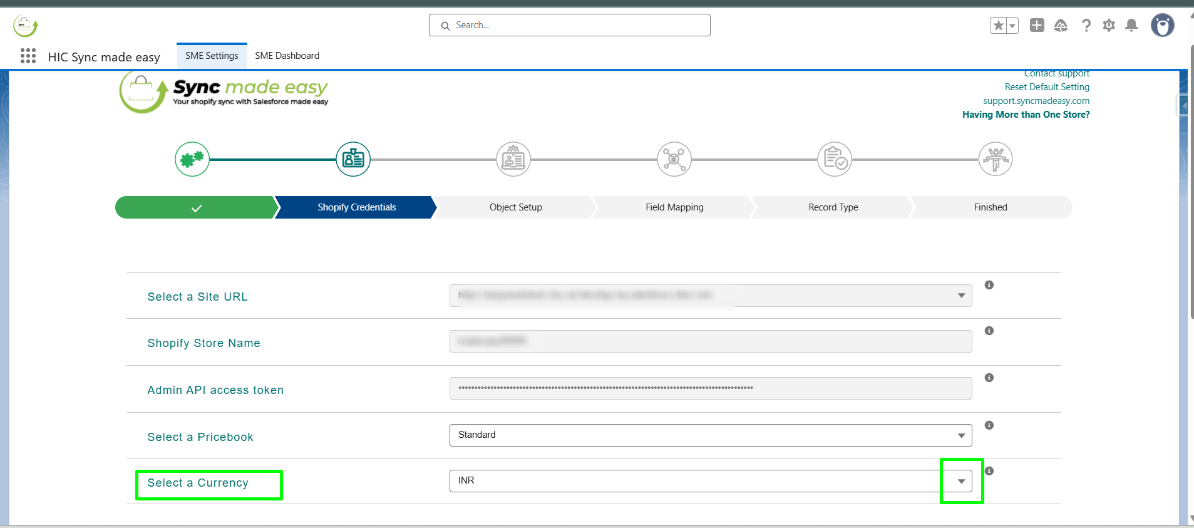Viewport: 1194px width, 528px height.
Task: Select the completed green checkmark stage
Action: tap(196, 207)
